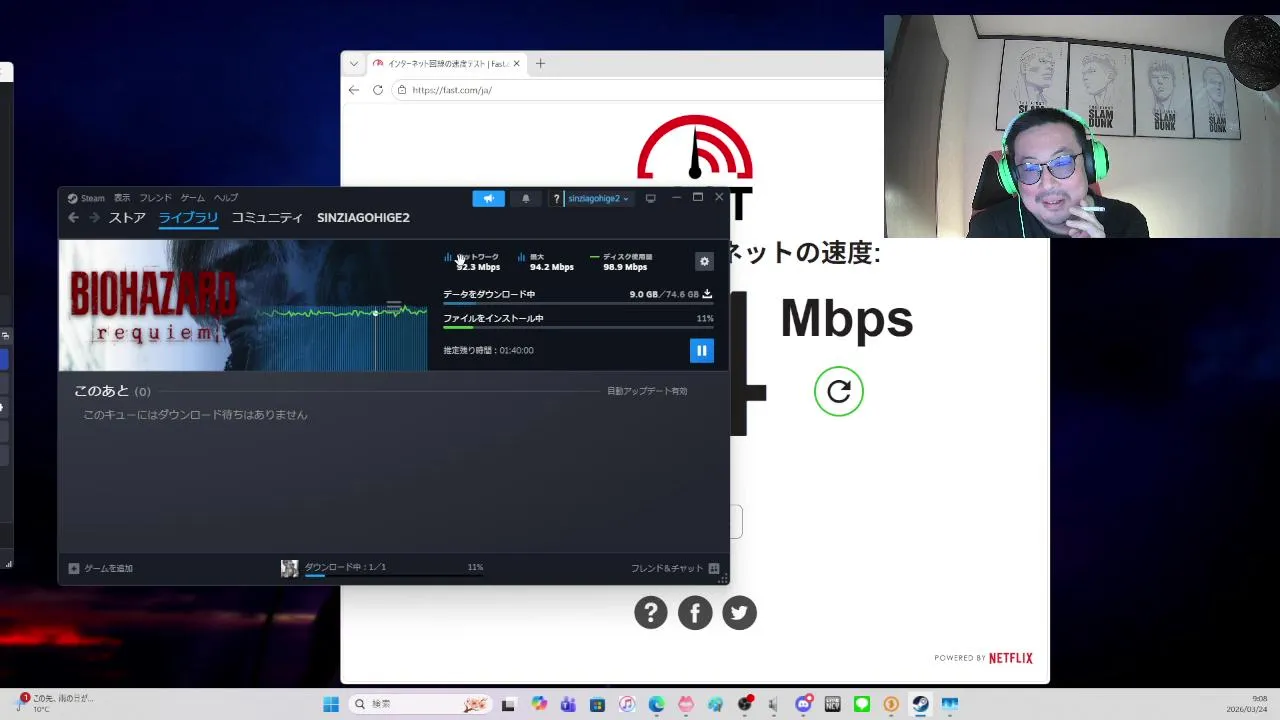Go back in Steam navigation
Viewport: 1280px width, 720px height.
73,218
